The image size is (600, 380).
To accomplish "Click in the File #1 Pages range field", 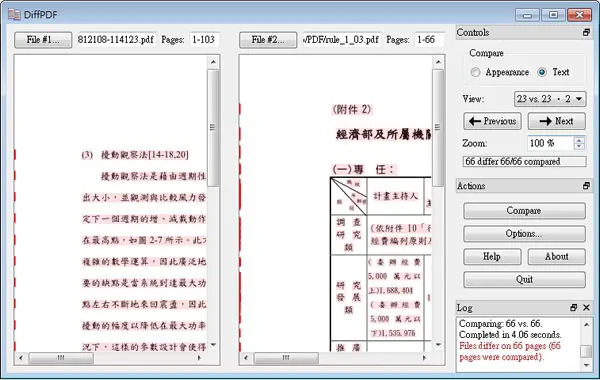I will (204, 40).
